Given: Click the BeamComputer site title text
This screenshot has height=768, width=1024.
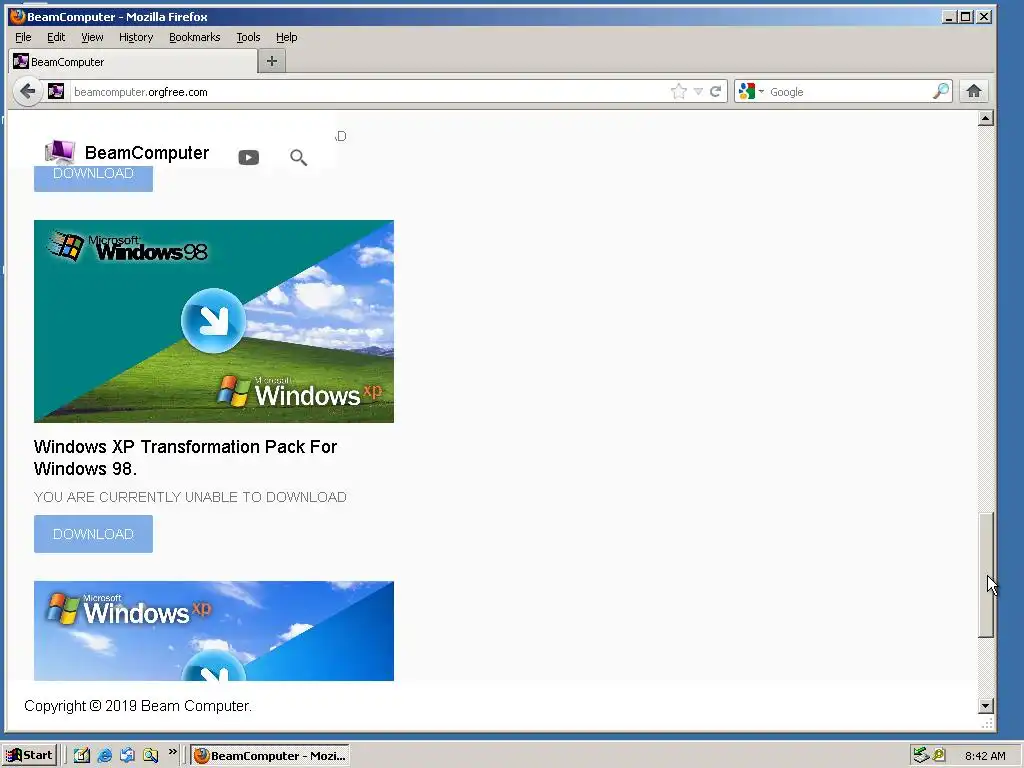Looking at the screenshot, I should pos(147,153).
